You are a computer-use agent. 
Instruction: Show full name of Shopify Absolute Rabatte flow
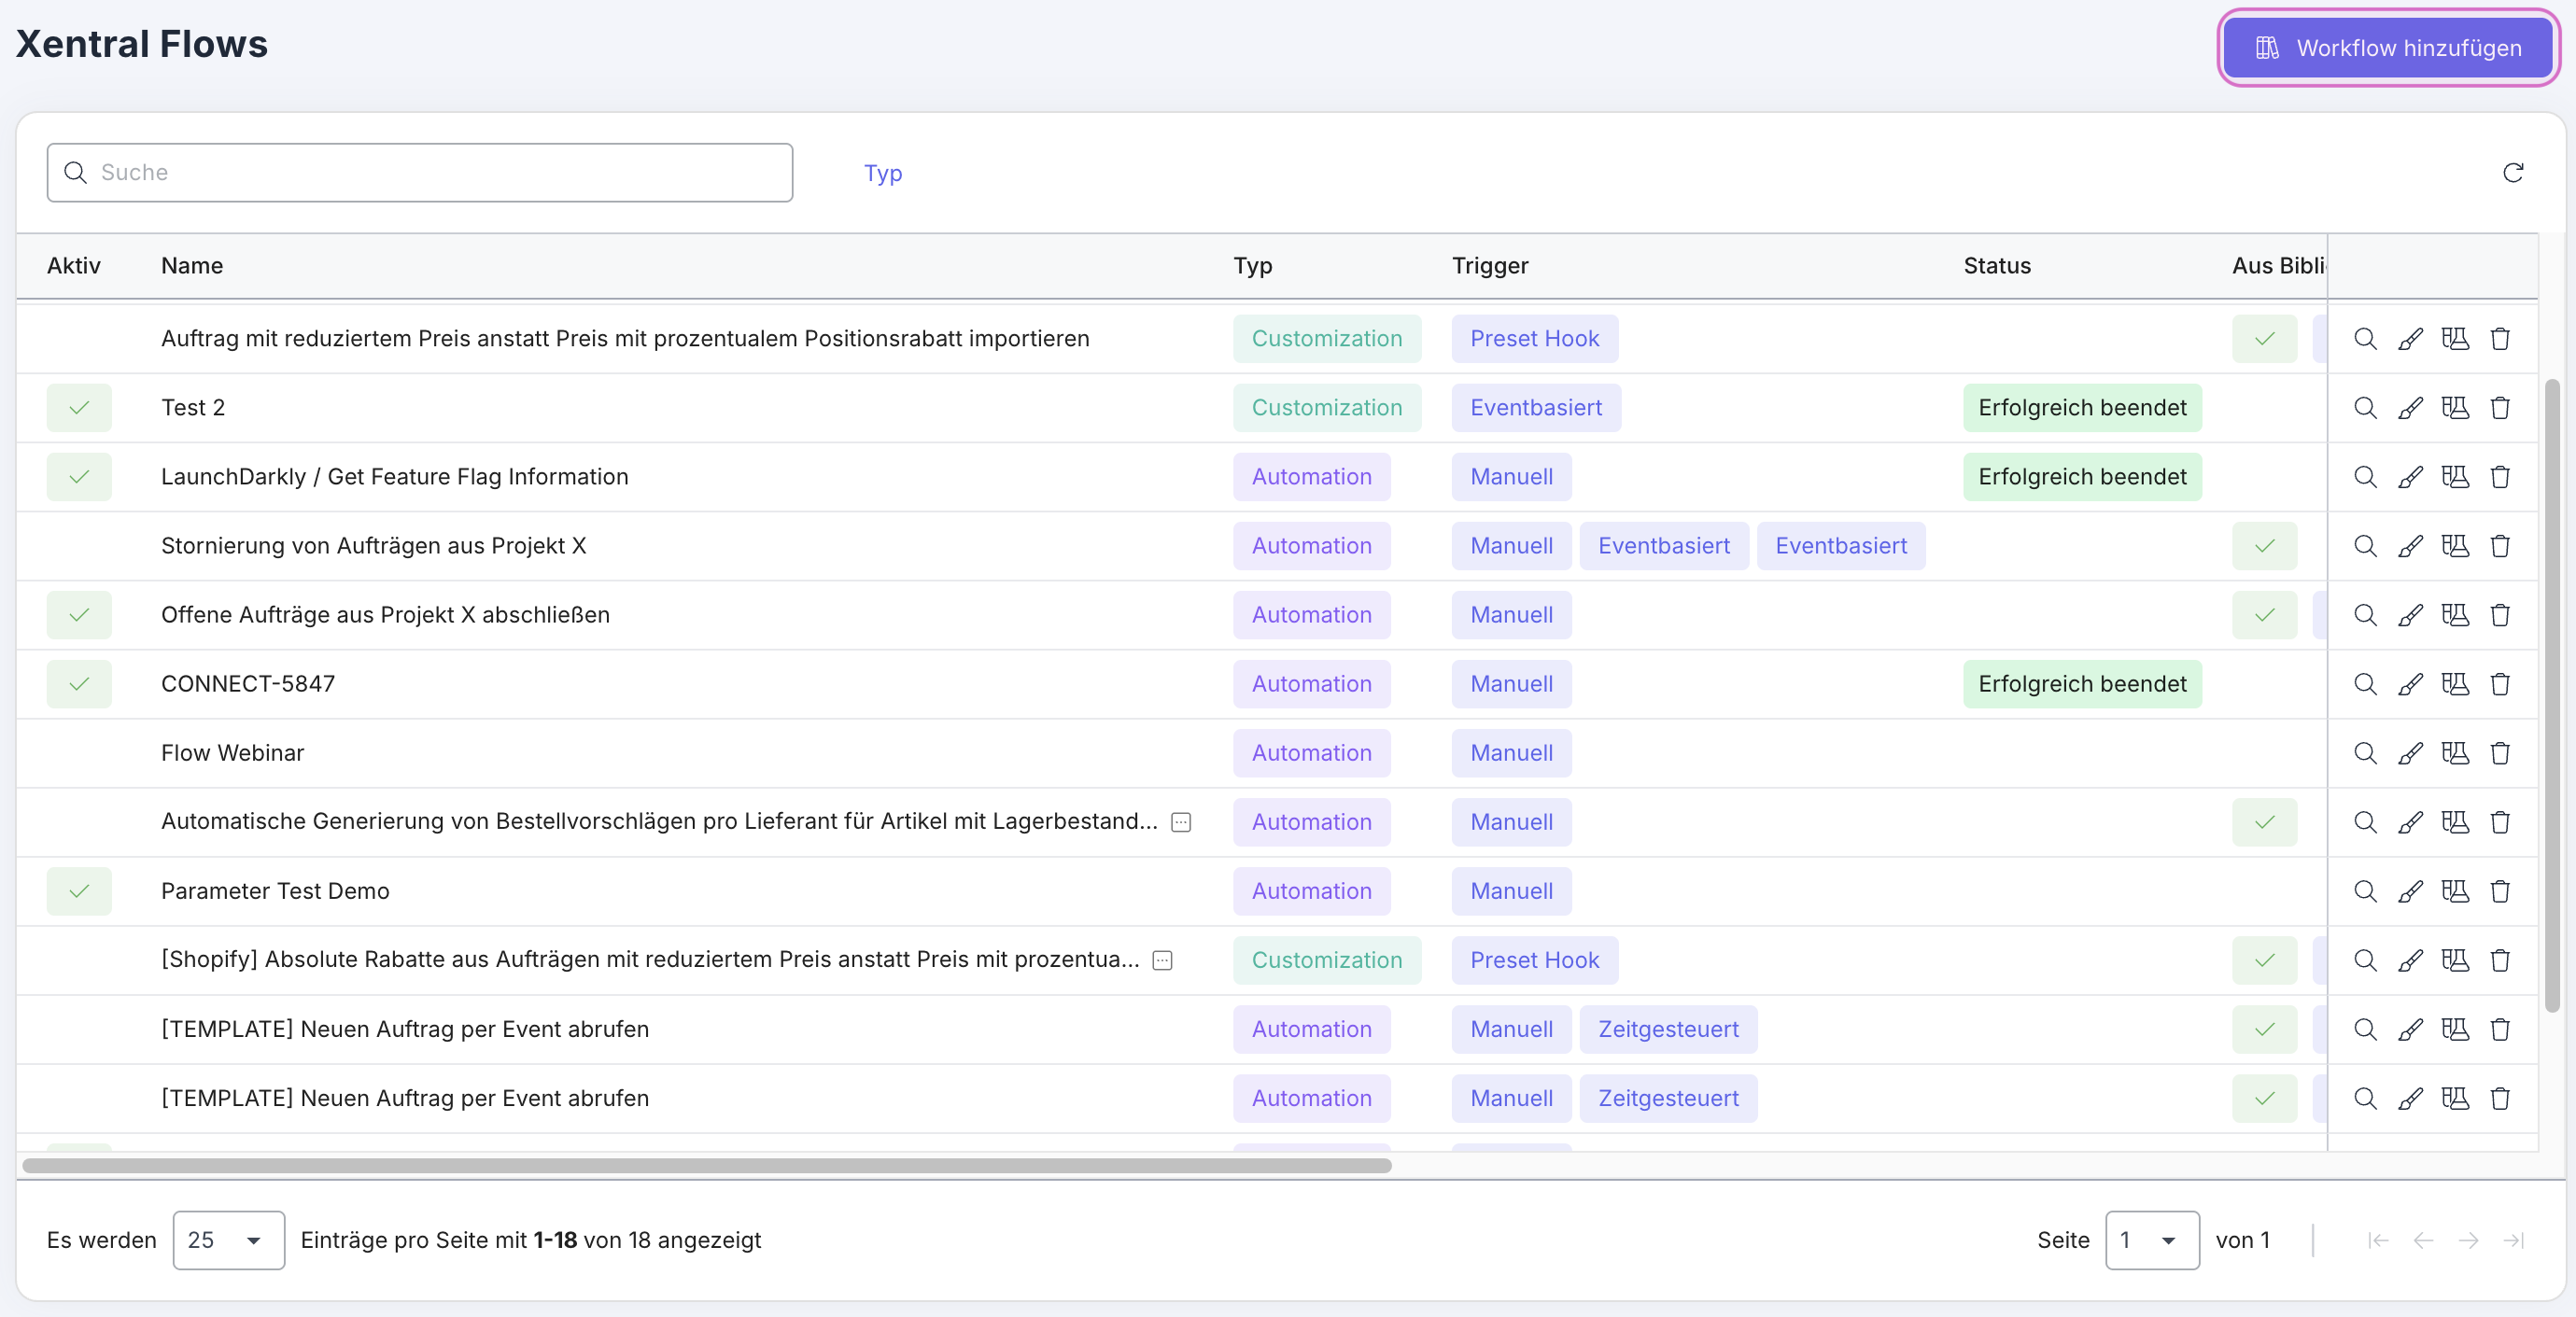(x=1162, y=960)
